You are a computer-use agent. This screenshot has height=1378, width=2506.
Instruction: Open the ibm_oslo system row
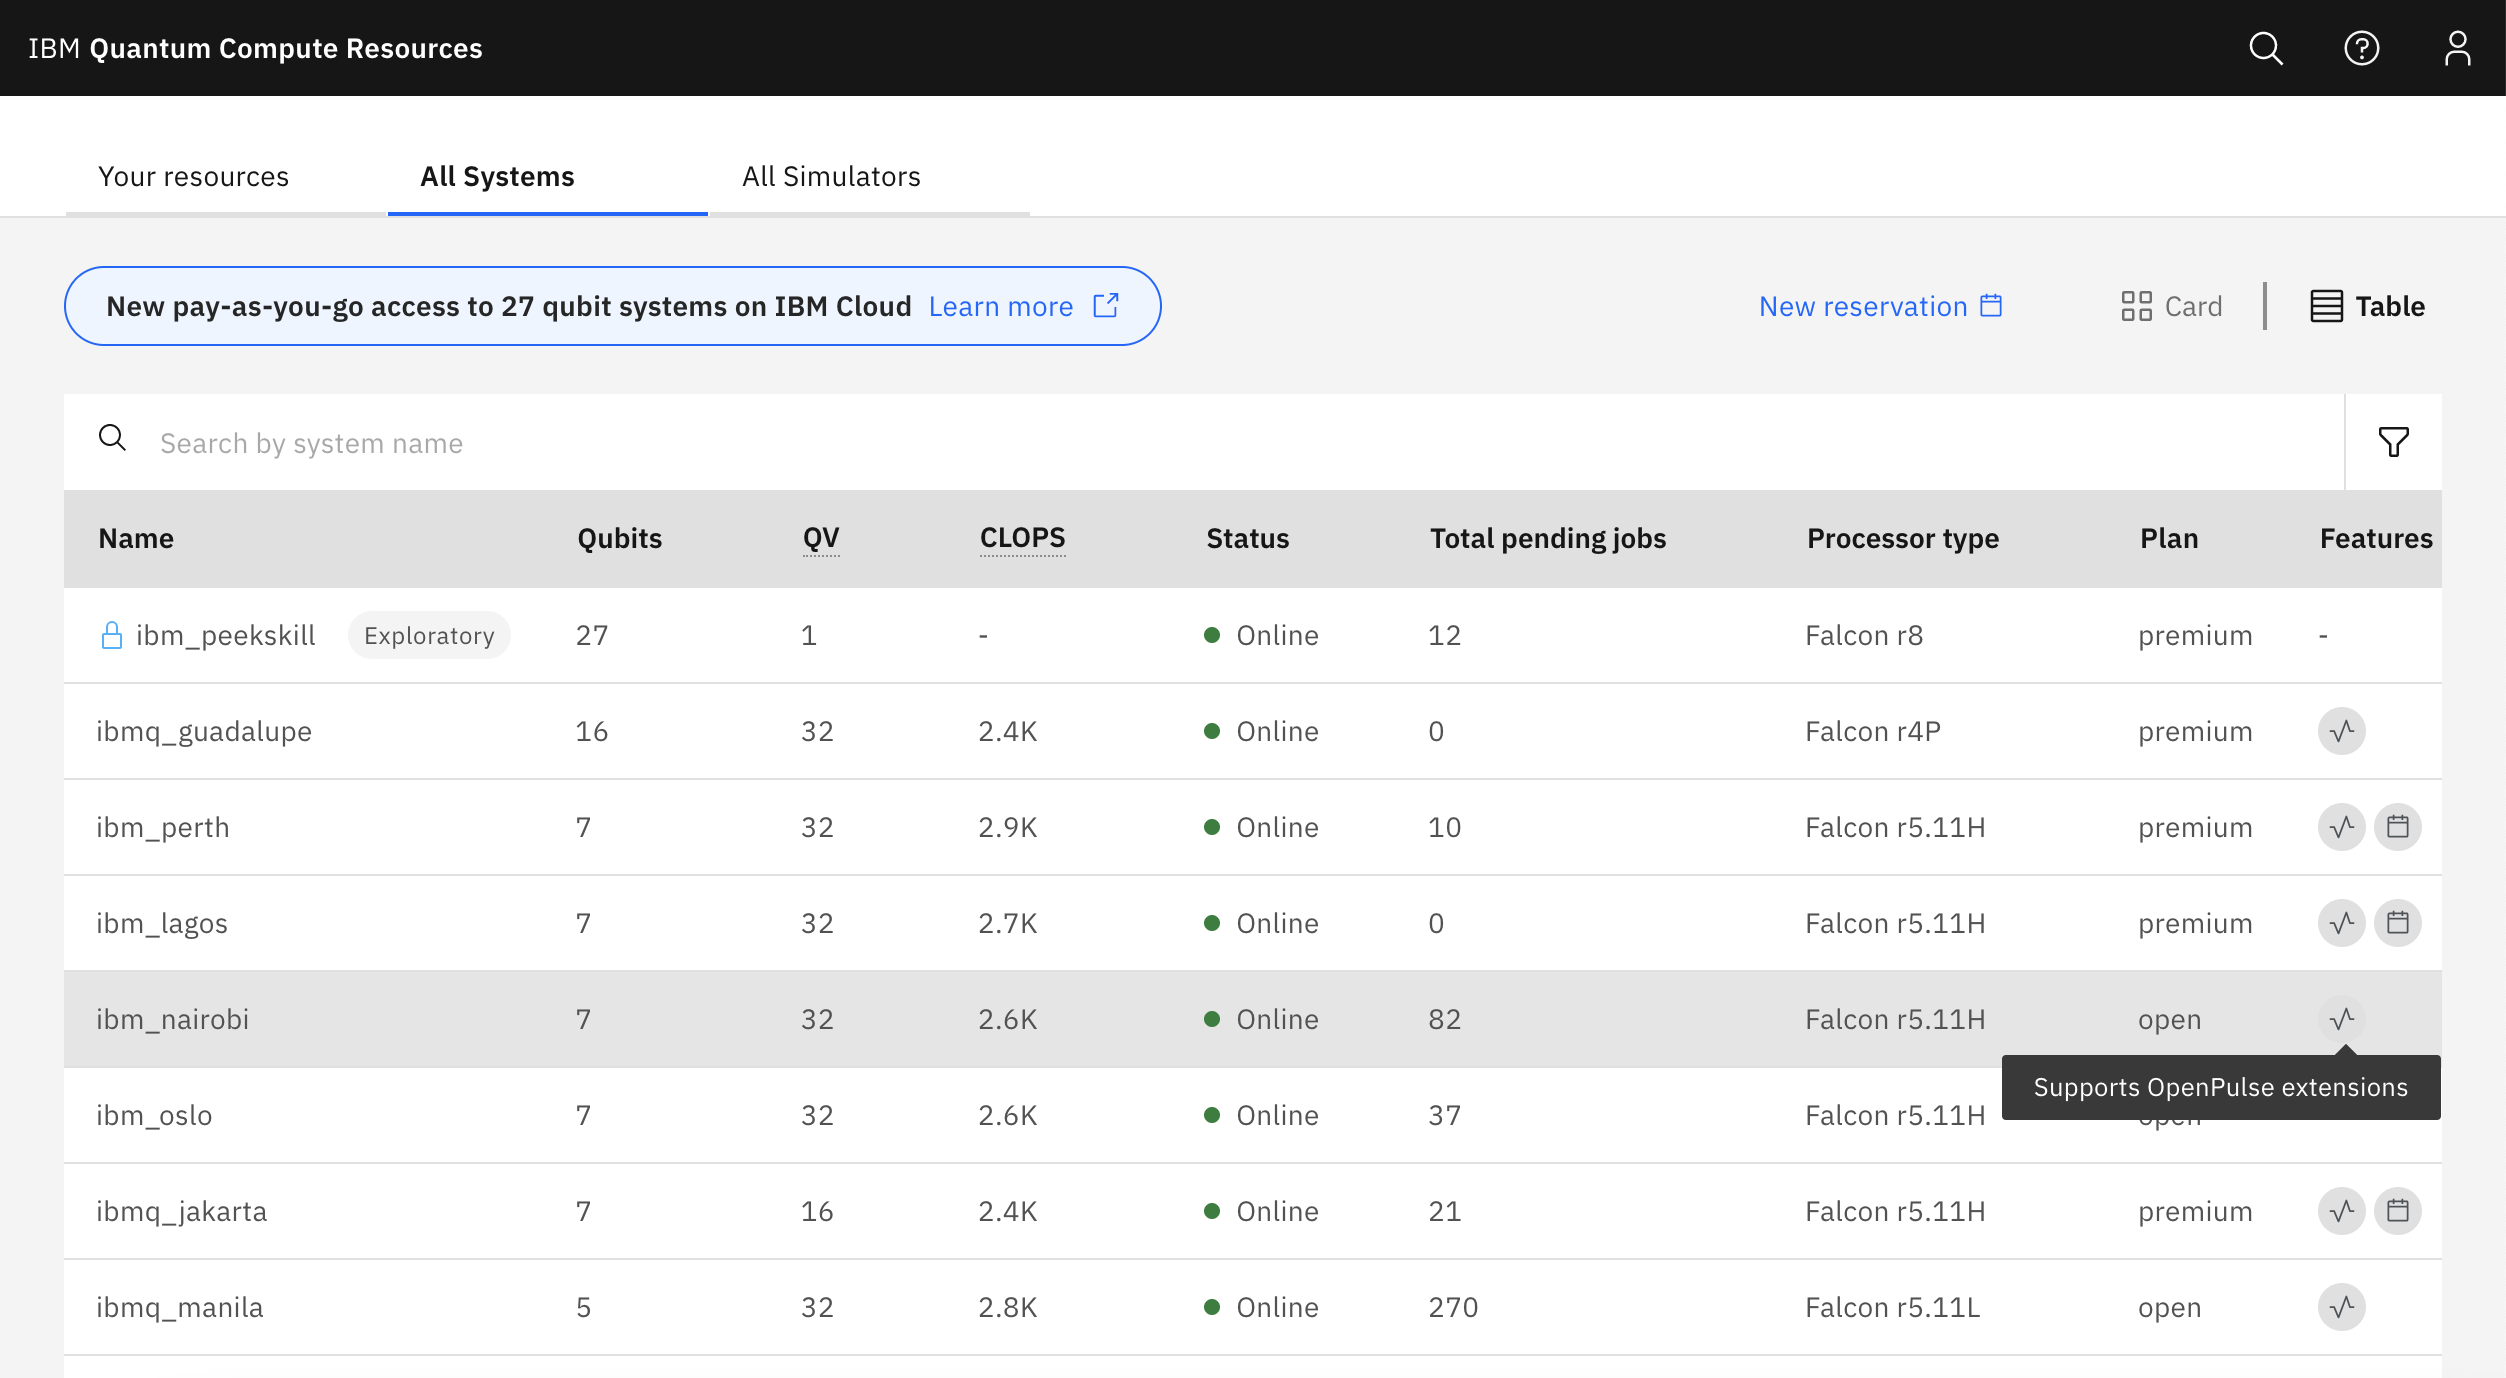click(x=1253, y=1115)
